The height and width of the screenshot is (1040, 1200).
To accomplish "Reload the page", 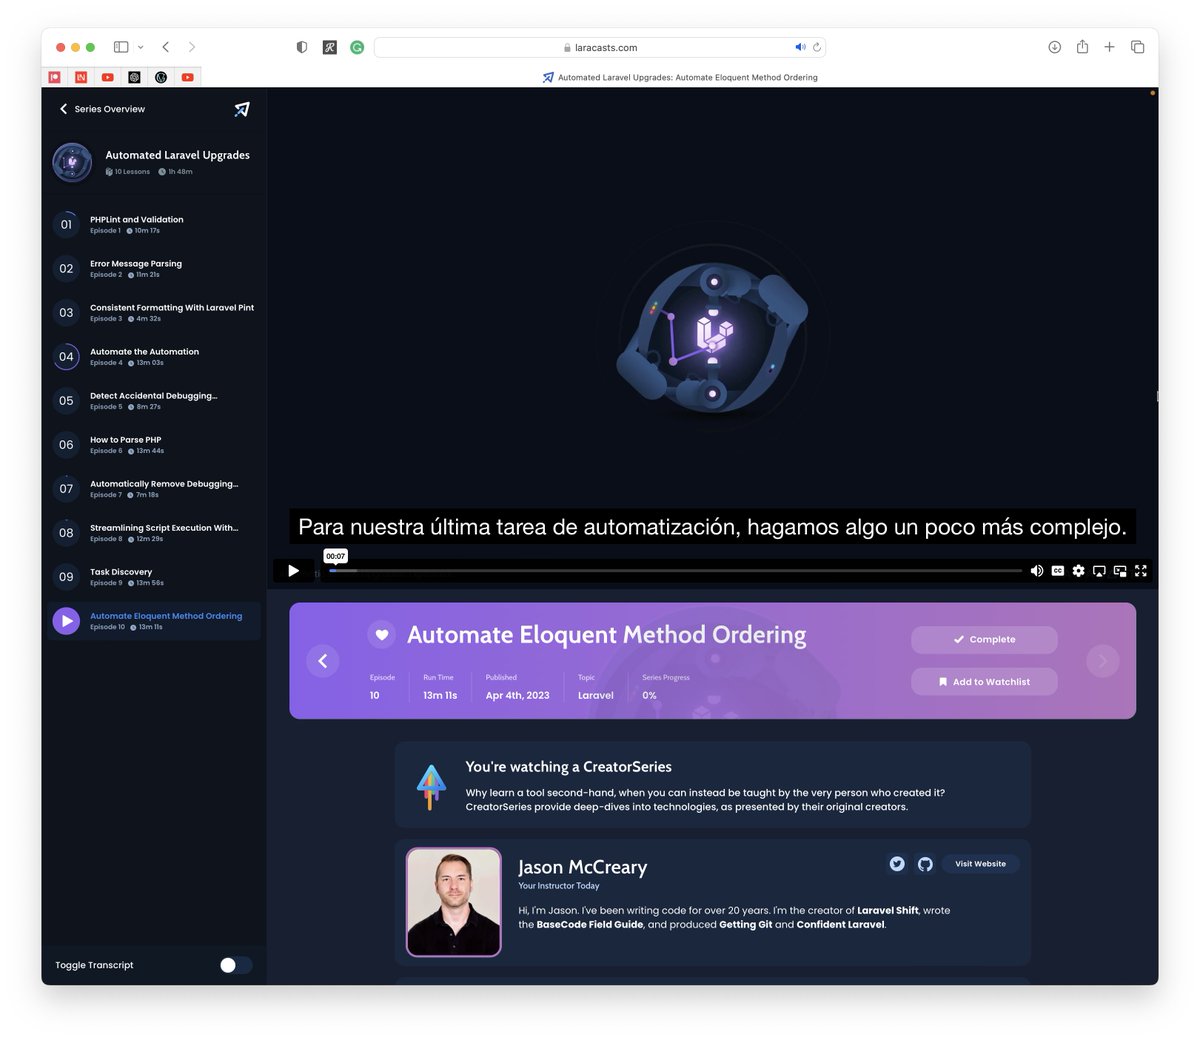I will pos(817,47).
